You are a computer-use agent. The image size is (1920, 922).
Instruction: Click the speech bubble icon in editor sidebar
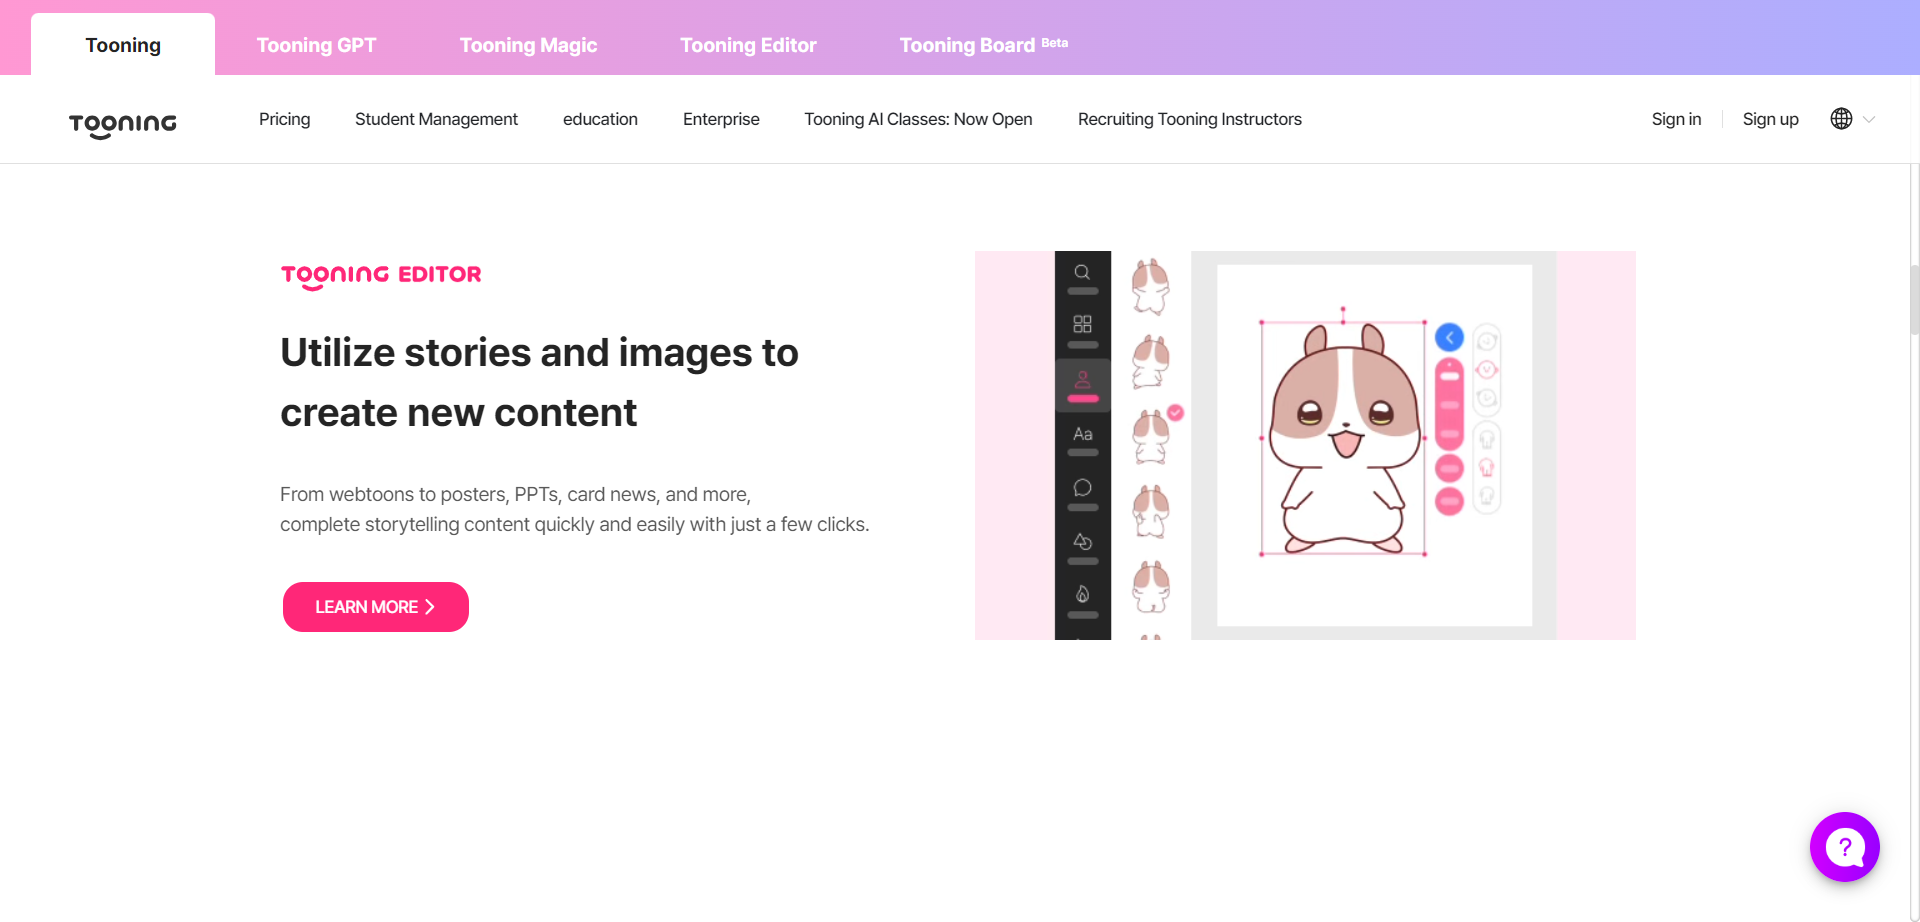(x=1082, y=488)
